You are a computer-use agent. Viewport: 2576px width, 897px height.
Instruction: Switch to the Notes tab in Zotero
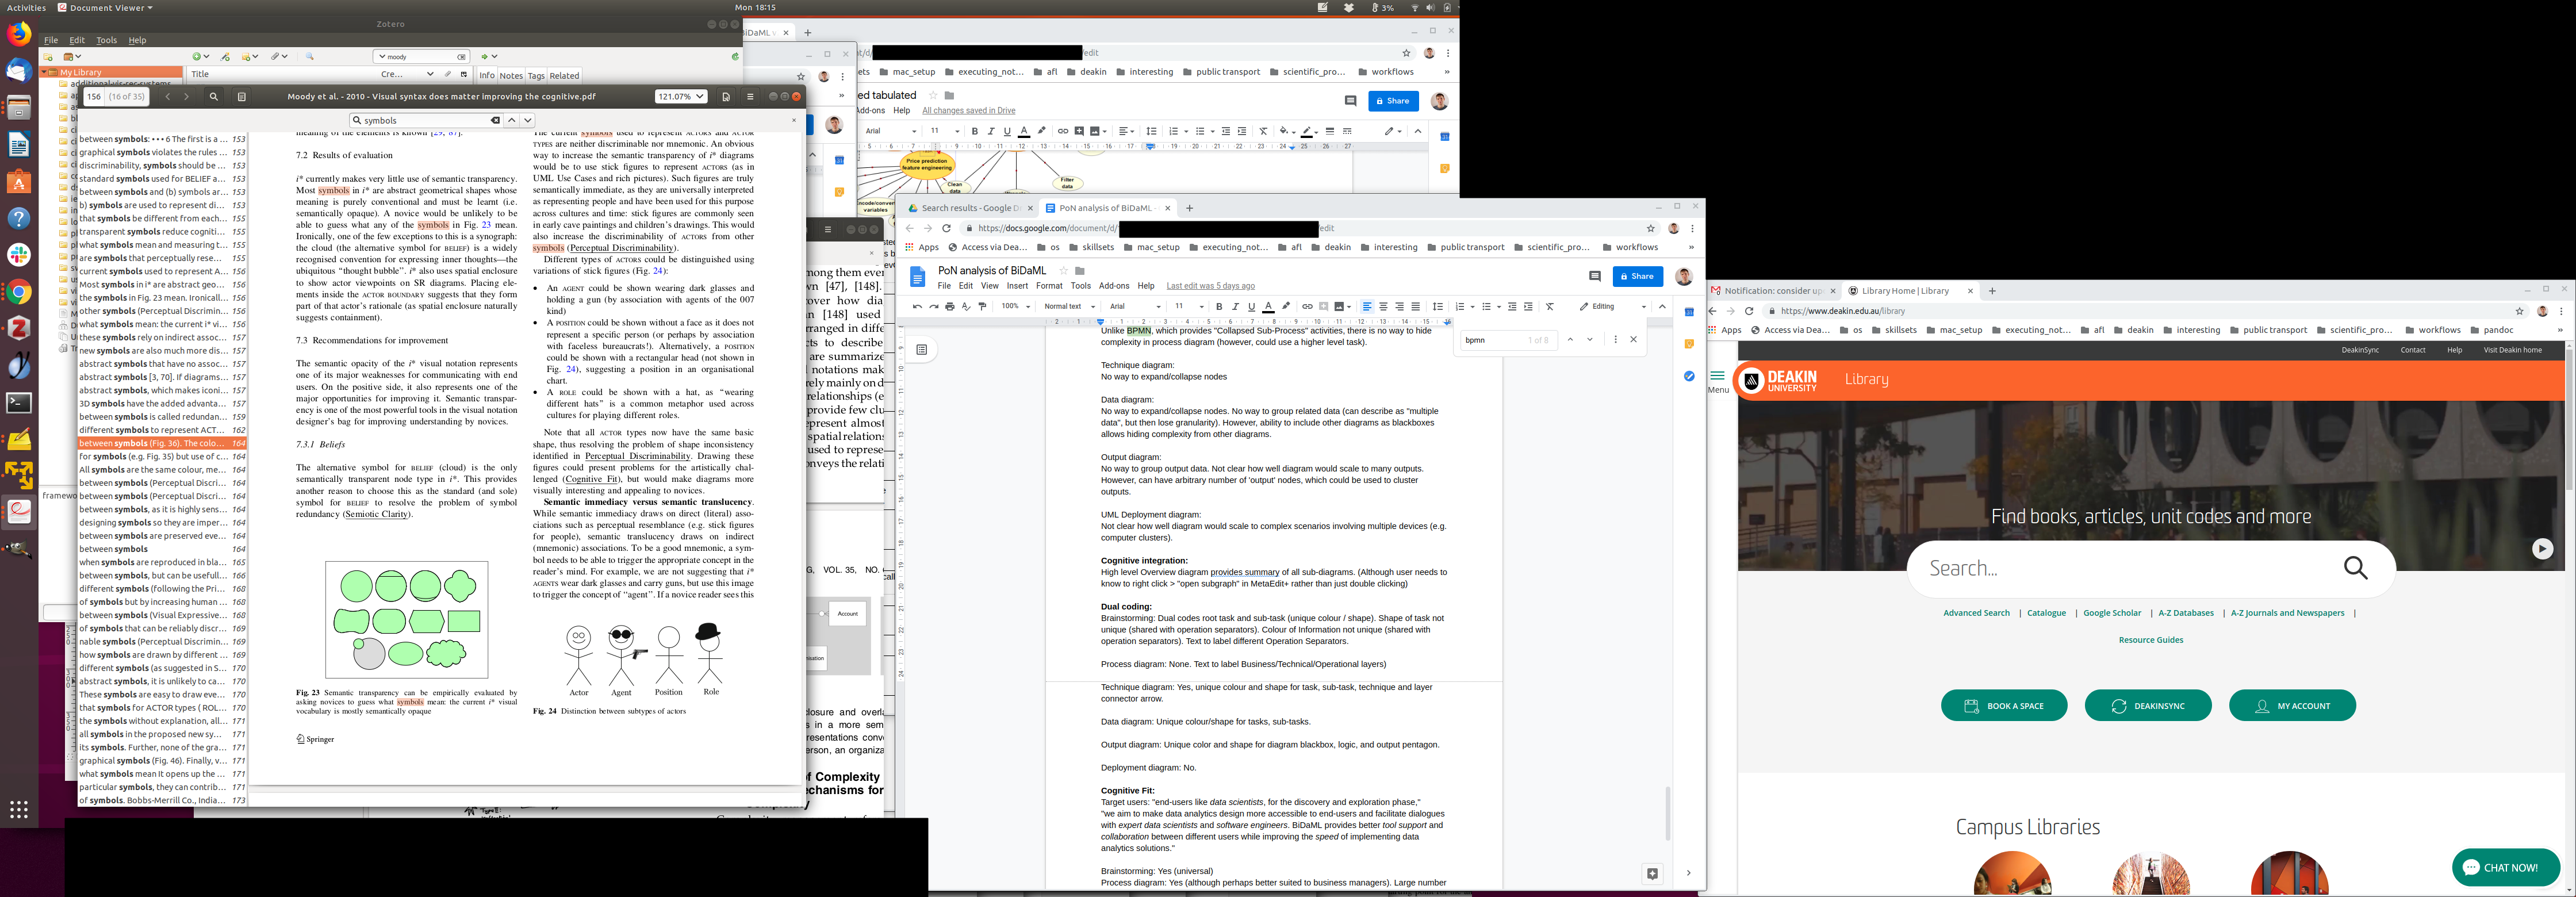(511, 76)
